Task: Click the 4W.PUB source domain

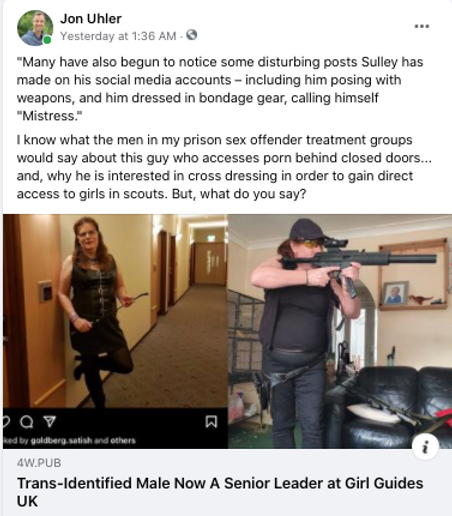Action: (x=39, y=463)
